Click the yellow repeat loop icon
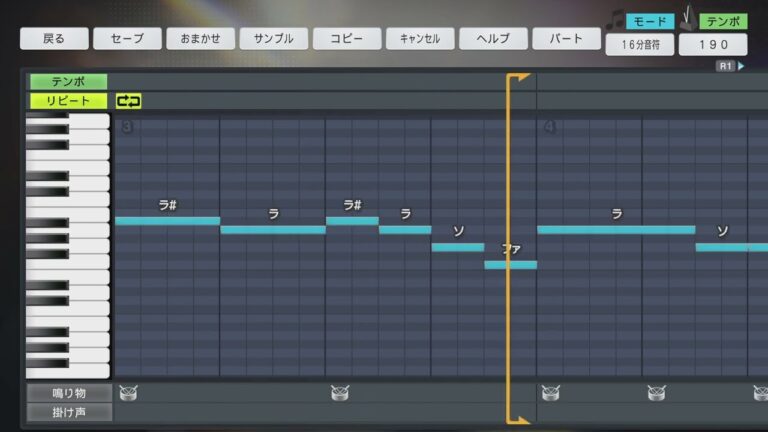The height and width of the screenshot is (432, 768). (x=129, y=100)
